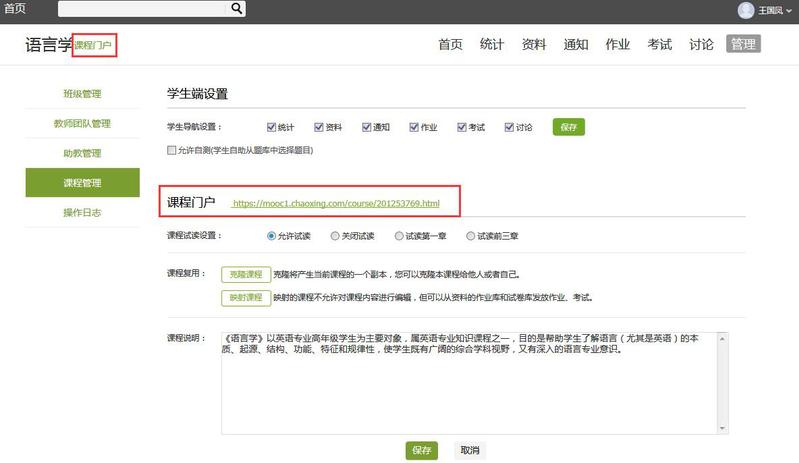Select 课程管理 in the sidebar

point(83,183)
